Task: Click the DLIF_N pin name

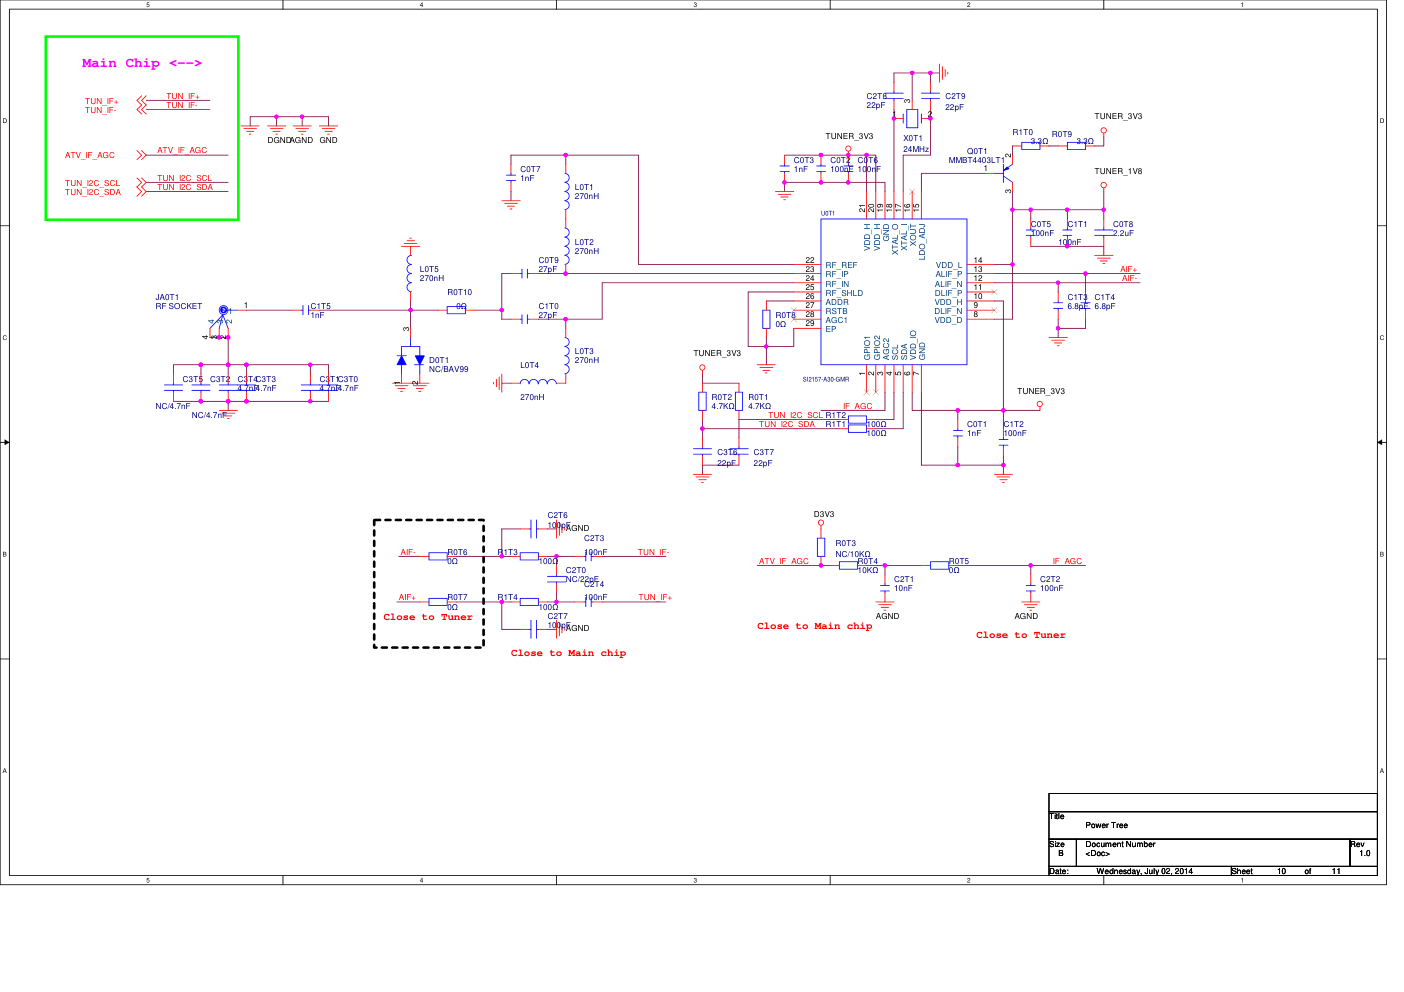Action: pos(948,311)
